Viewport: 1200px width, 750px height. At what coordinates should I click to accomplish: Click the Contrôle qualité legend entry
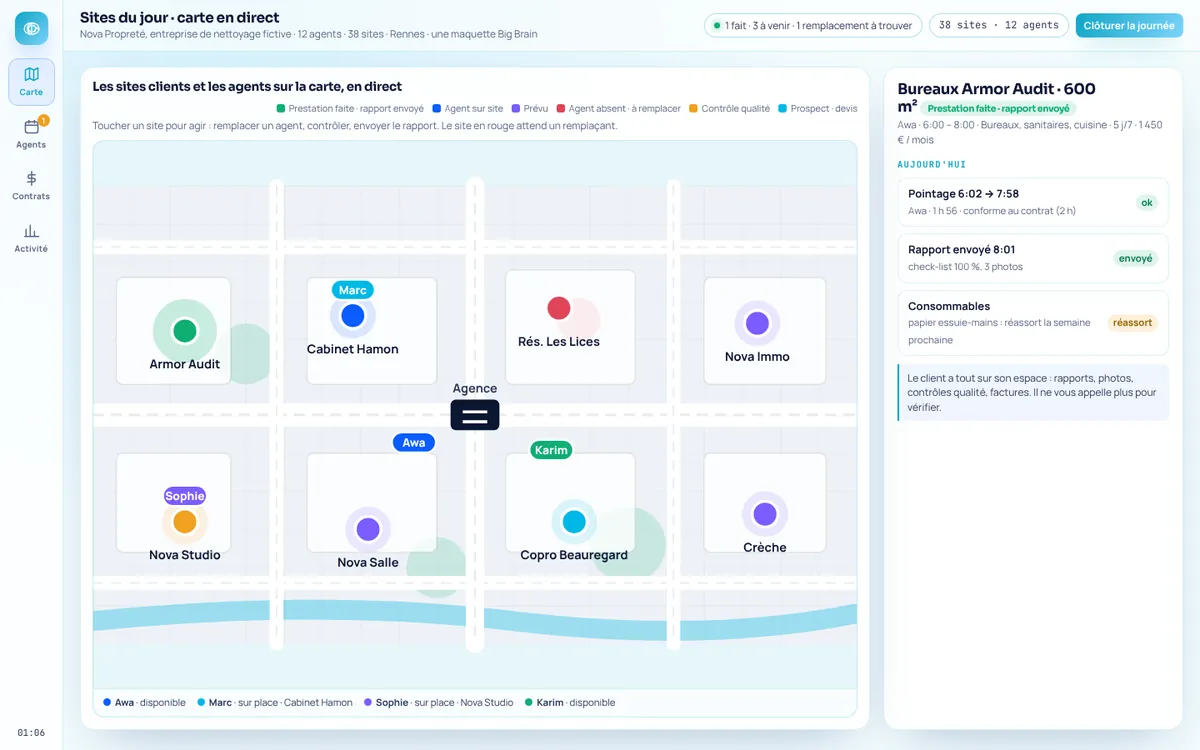pos(729,108)
